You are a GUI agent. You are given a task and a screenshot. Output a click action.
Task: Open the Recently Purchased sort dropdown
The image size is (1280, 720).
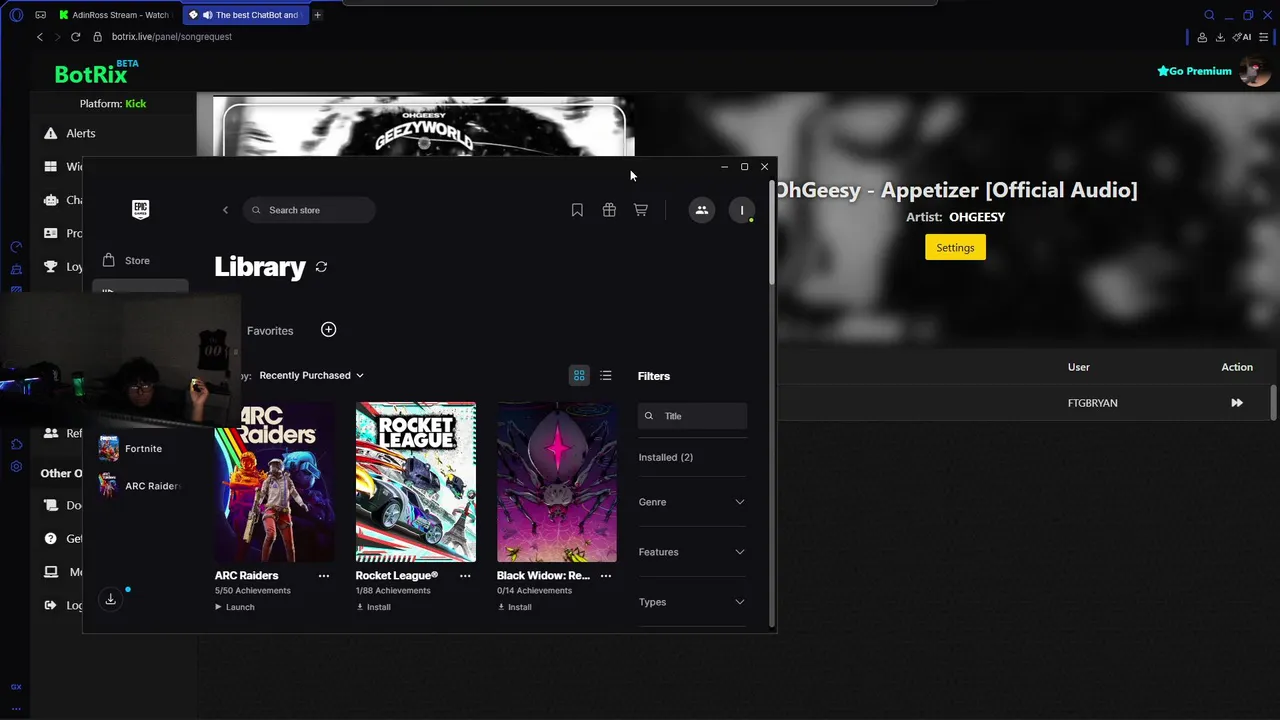coord(311,375)
